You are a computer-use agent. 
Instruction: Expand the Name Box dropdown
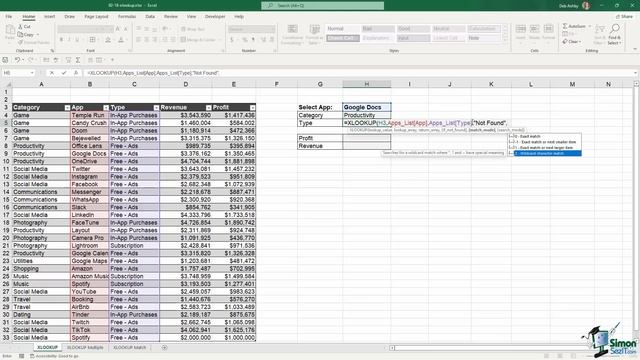32,73
